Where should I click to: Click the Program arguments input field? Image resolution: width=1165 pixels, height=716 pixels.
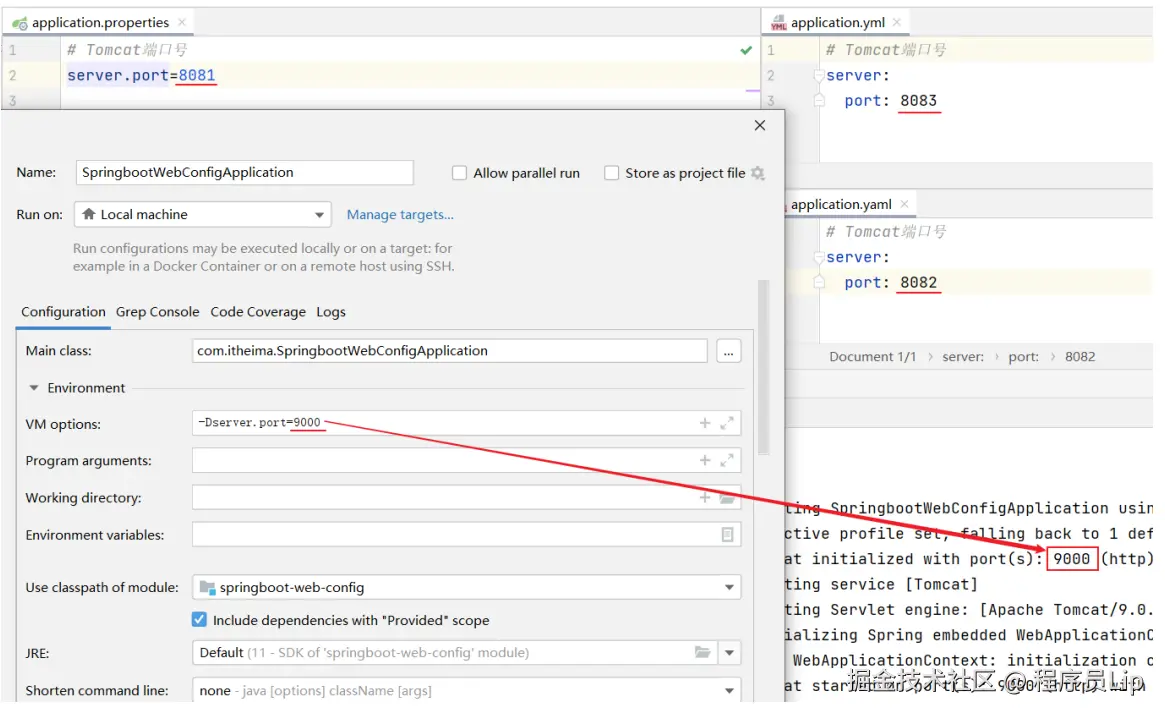tap(467, 460)
